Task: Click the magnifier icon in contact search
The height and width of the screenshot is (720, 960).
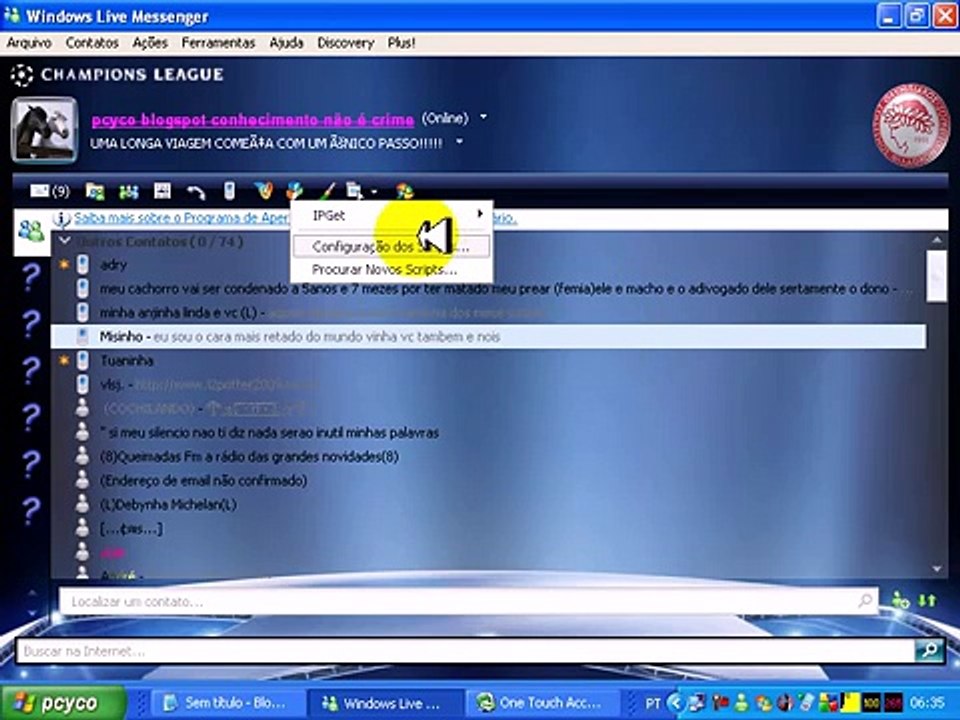Action: [x=865, y=600]
